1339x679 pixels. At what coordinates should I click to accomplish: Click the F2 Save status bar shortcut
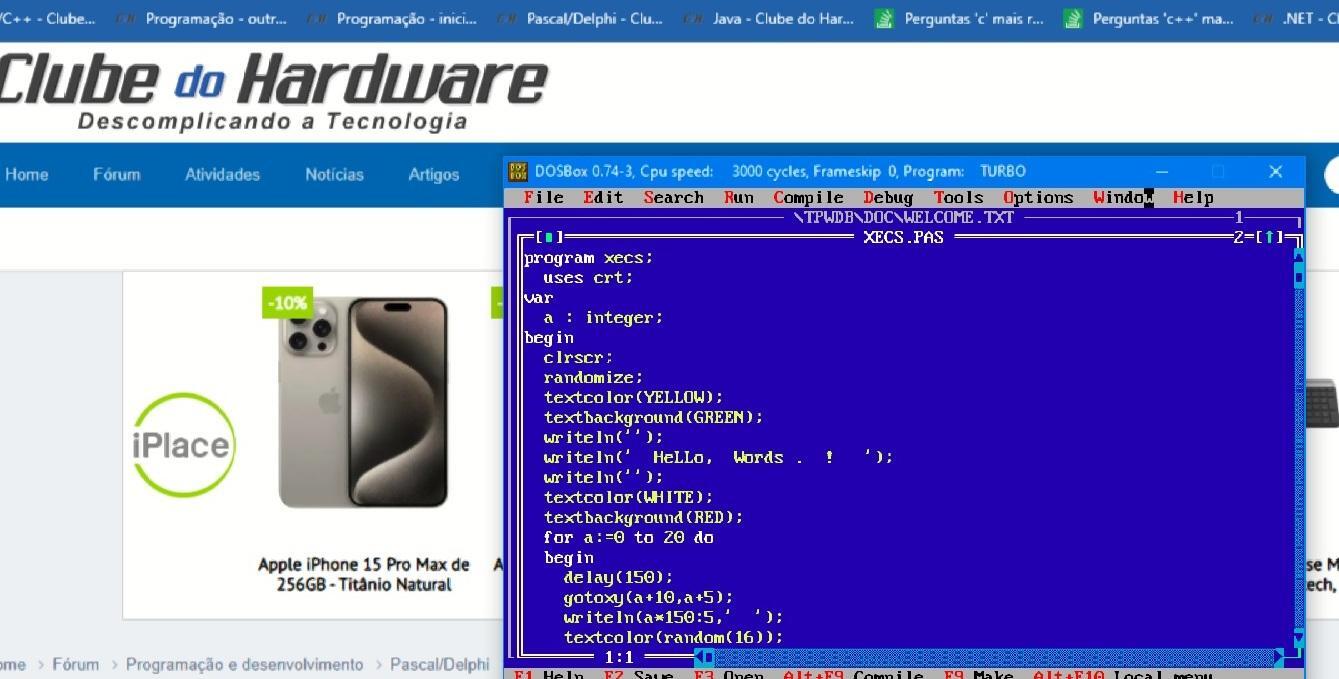point(638,674)
